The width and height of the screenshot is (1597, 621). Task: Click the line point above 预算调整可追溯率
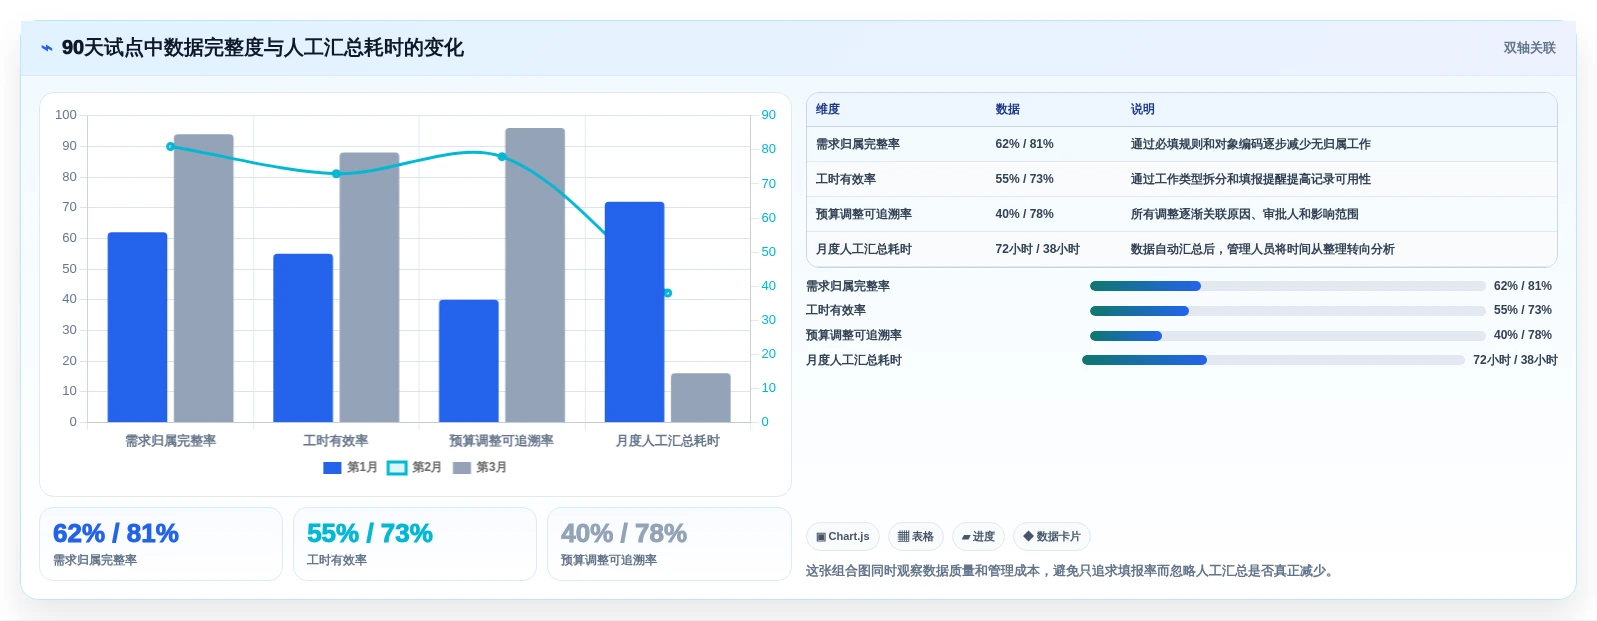(x=502, y=157)
